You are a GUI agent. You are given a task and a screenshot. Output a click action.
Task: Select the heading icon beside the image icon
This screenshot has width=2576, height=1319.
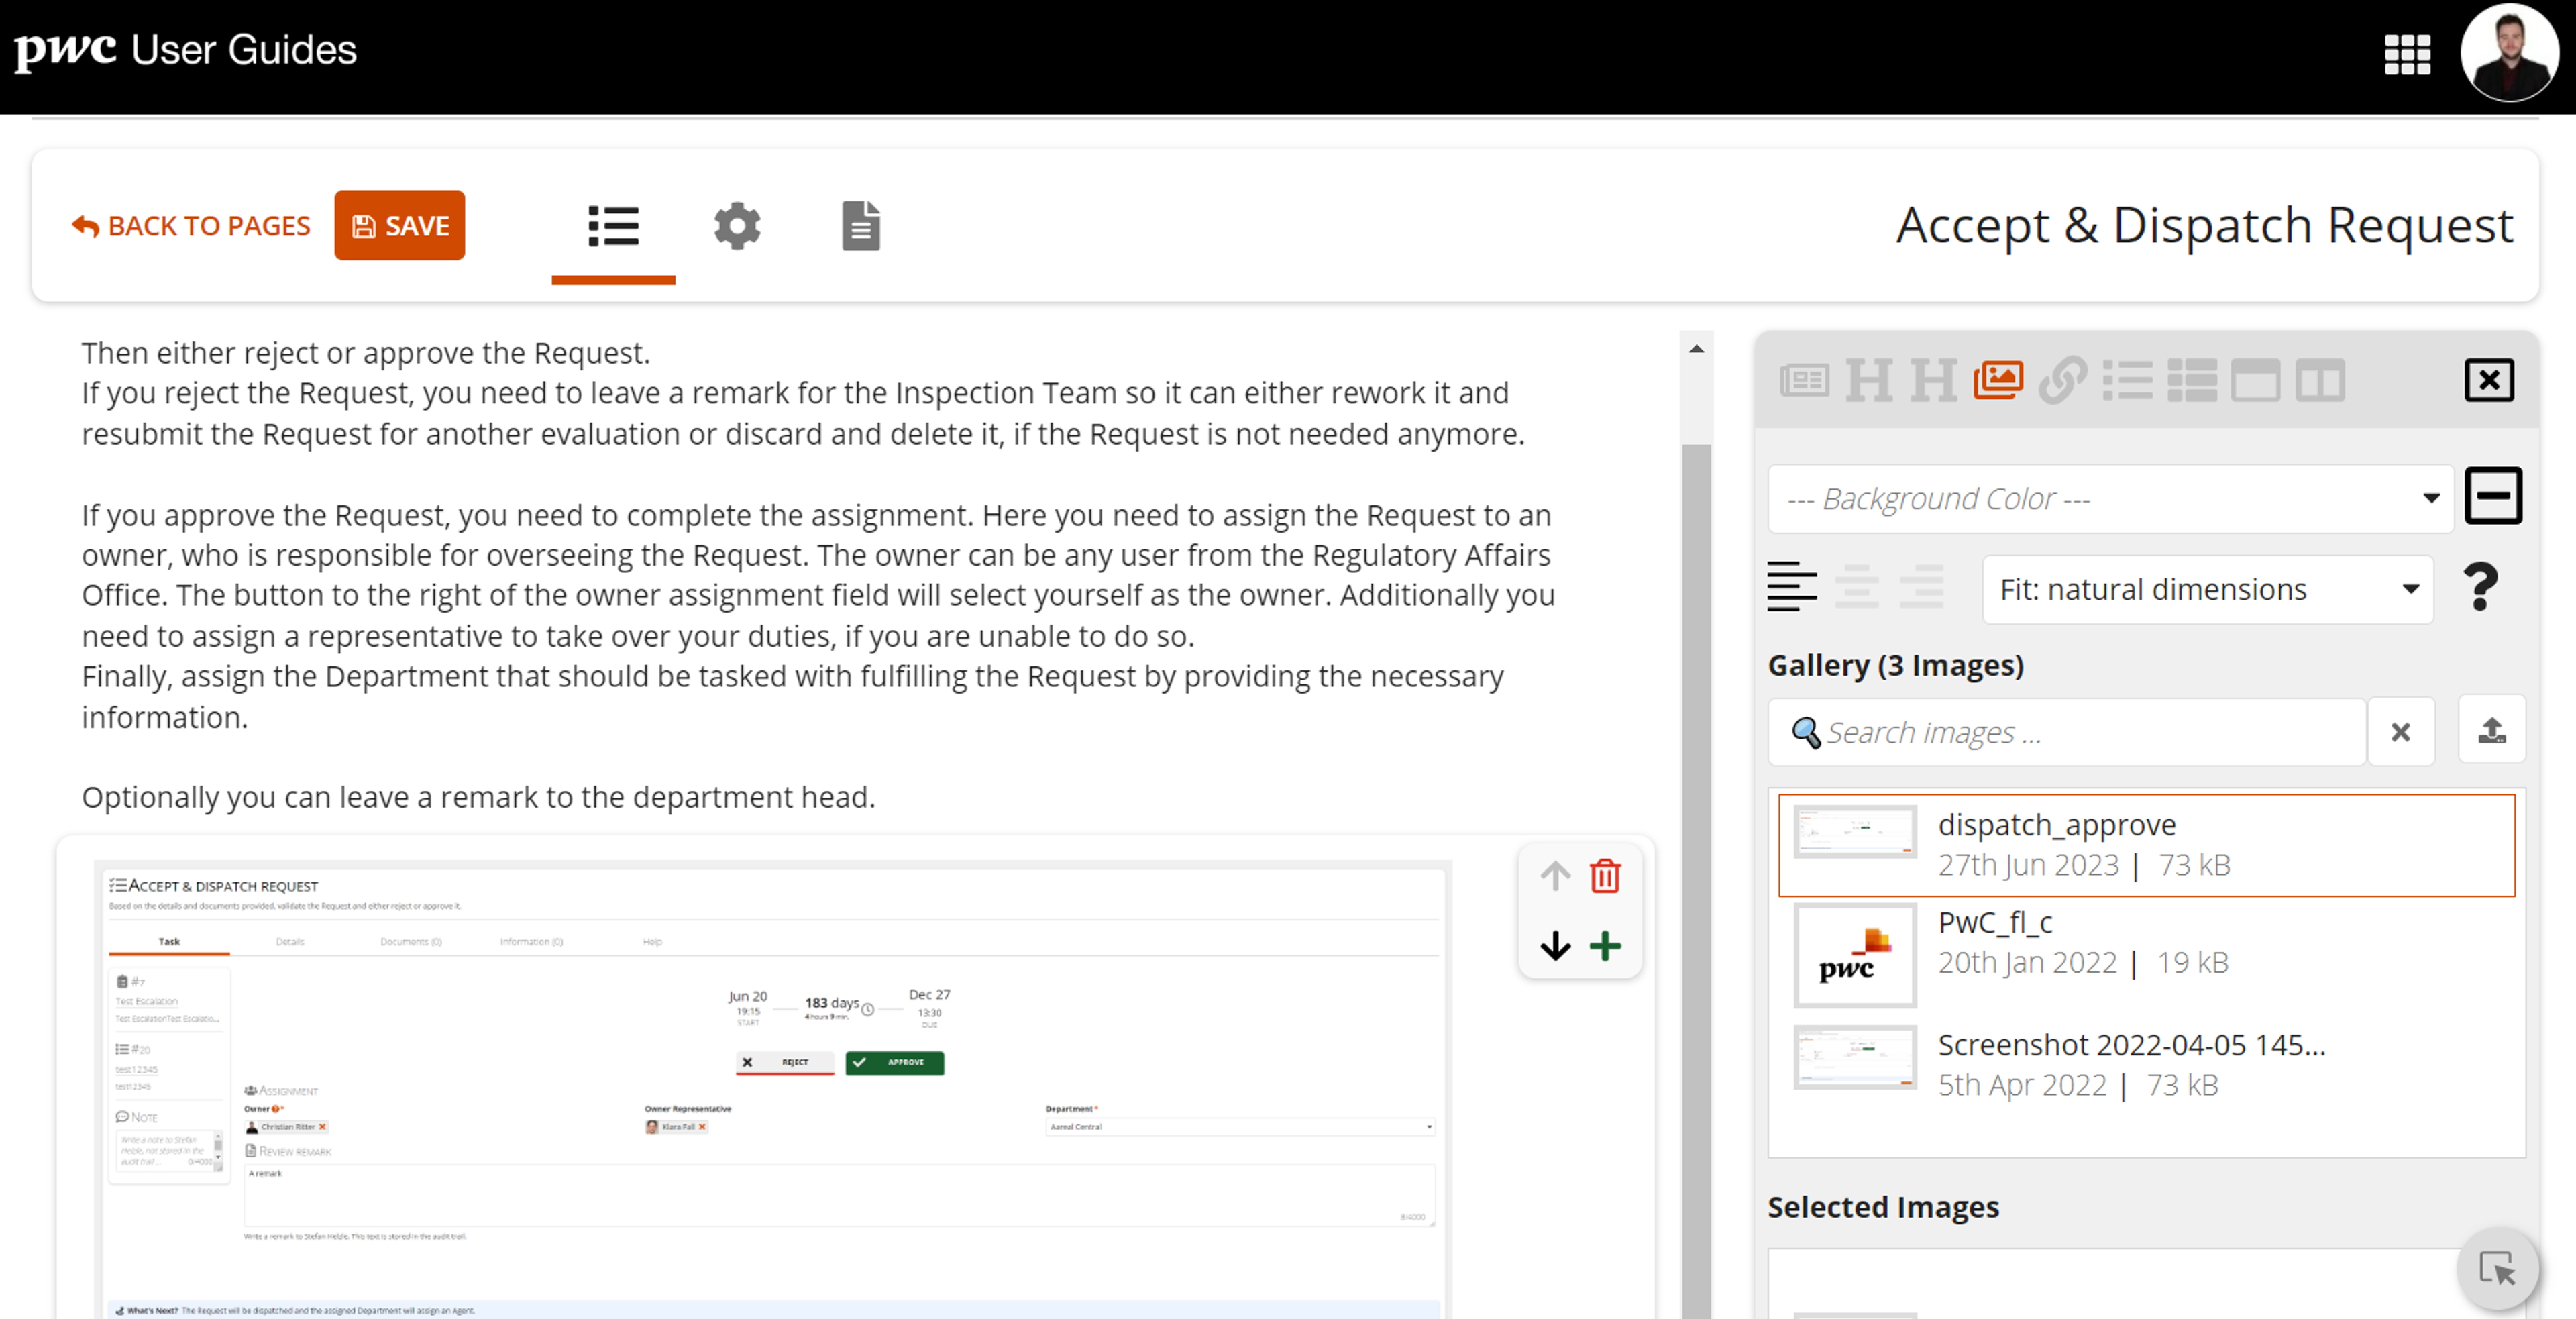pyautogui.click(x=1934, y=380)
